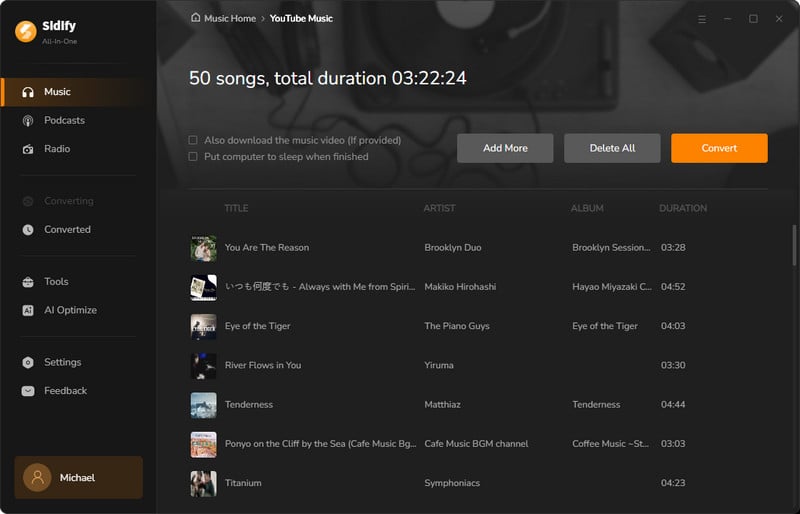Click the home icon in breadcrumb
Viewport: 800px width, 514px height.
tap(195, 18)
